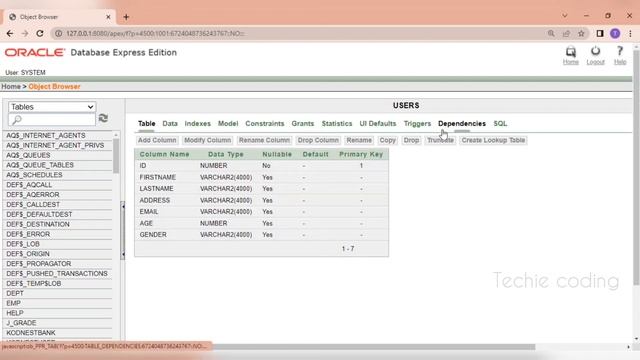Image resolution: width=640 pixels, height=360 pixels.
Task: Click the Drop Column button
Action: [318, 140]
